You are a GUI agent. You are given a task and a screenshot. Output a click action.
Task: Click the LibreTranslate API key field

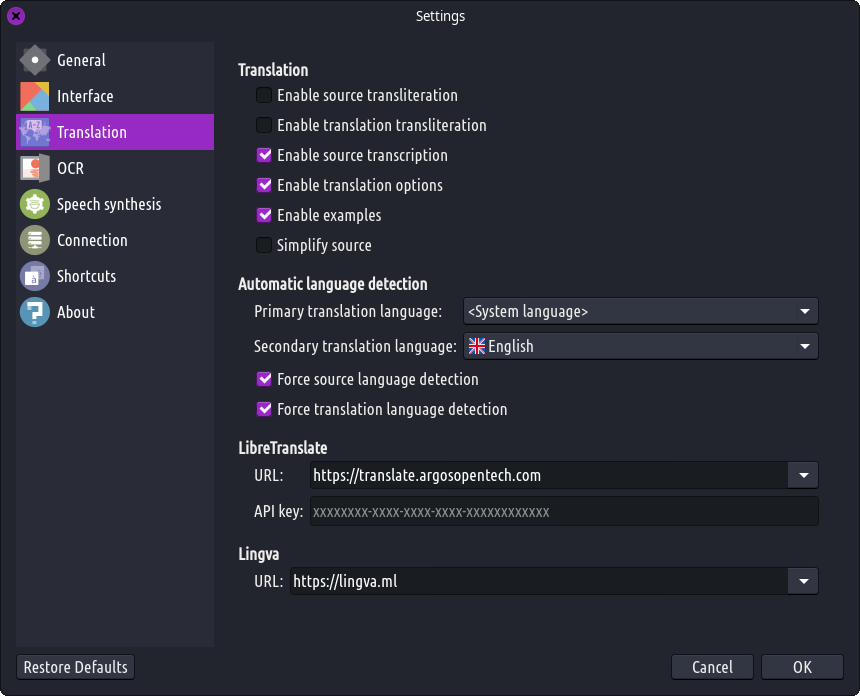(564, 511)
